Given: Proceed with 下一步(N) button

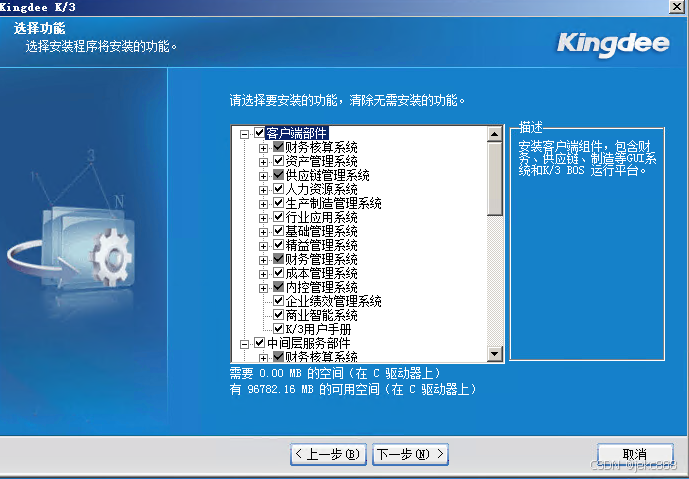Looking at the screenshot, I should (x=410, y=454).
